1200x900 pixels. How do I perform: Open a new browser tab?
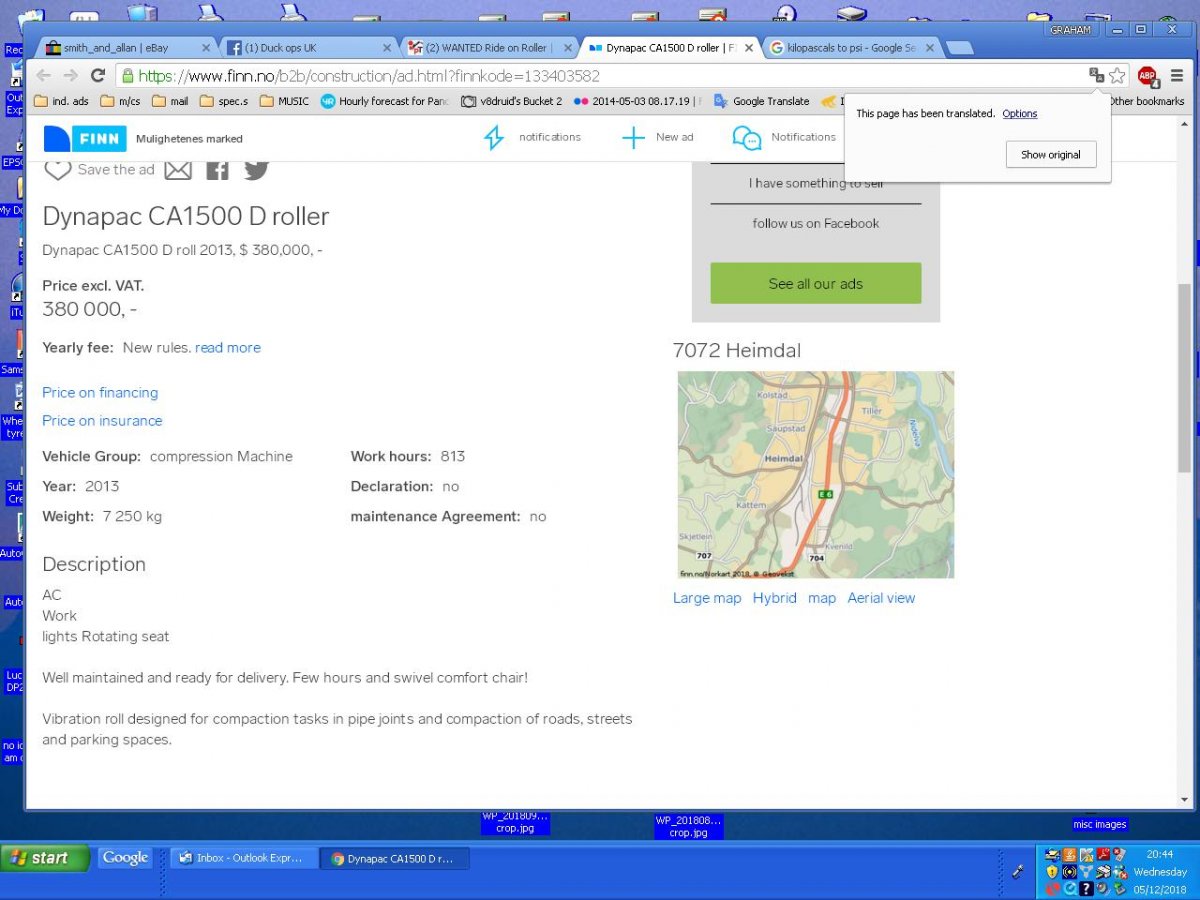click(x=959, y=48)
